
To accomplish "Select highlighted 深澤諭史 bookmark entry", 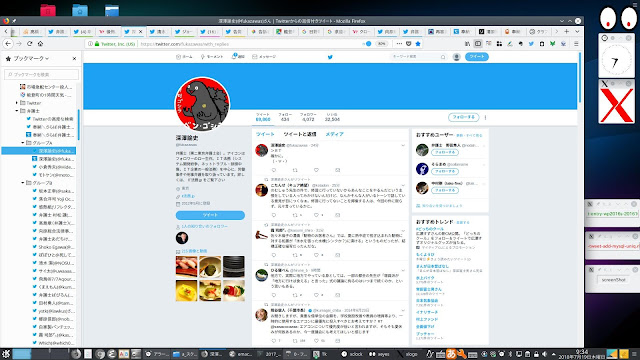I will pos(39,151).
